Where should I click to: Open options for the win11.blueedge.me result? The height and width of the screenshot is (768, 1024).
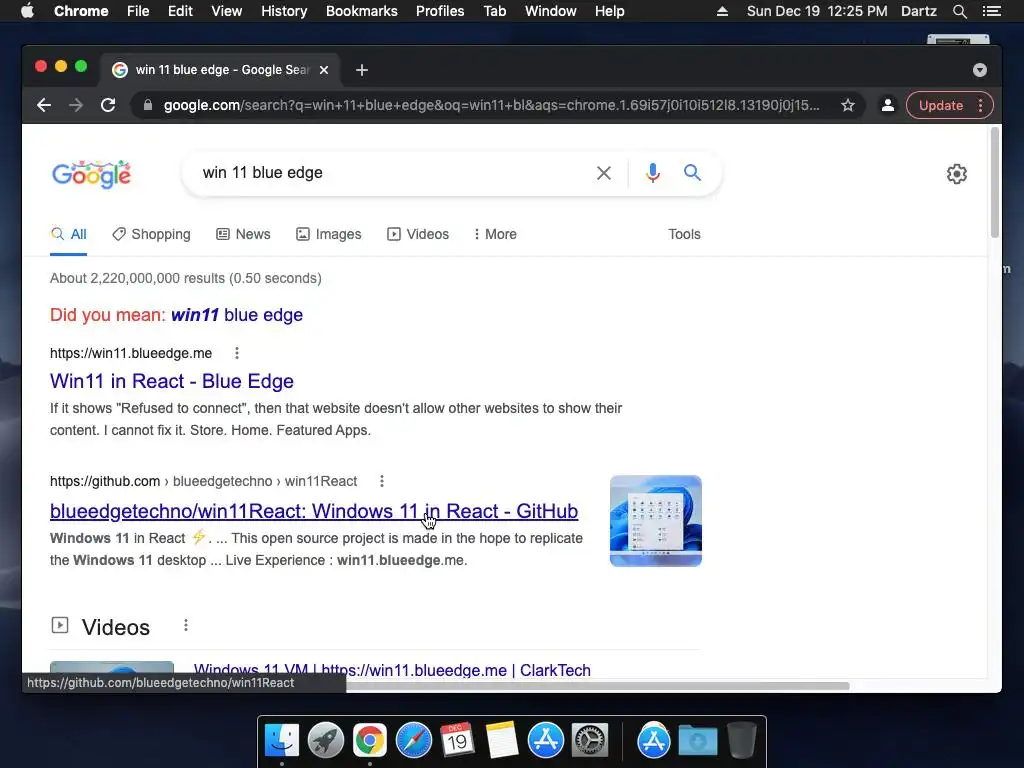click(237, 353)
